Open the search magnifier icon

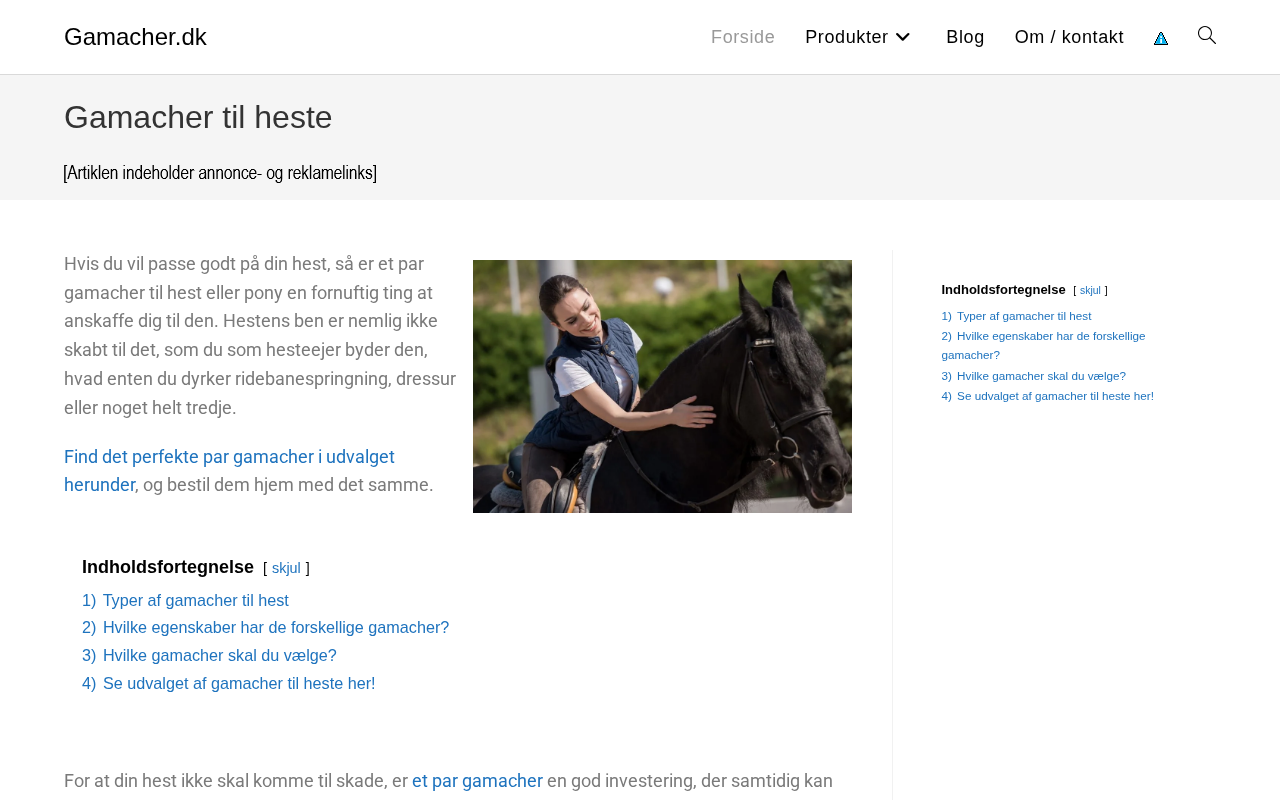pos(1207,36)
